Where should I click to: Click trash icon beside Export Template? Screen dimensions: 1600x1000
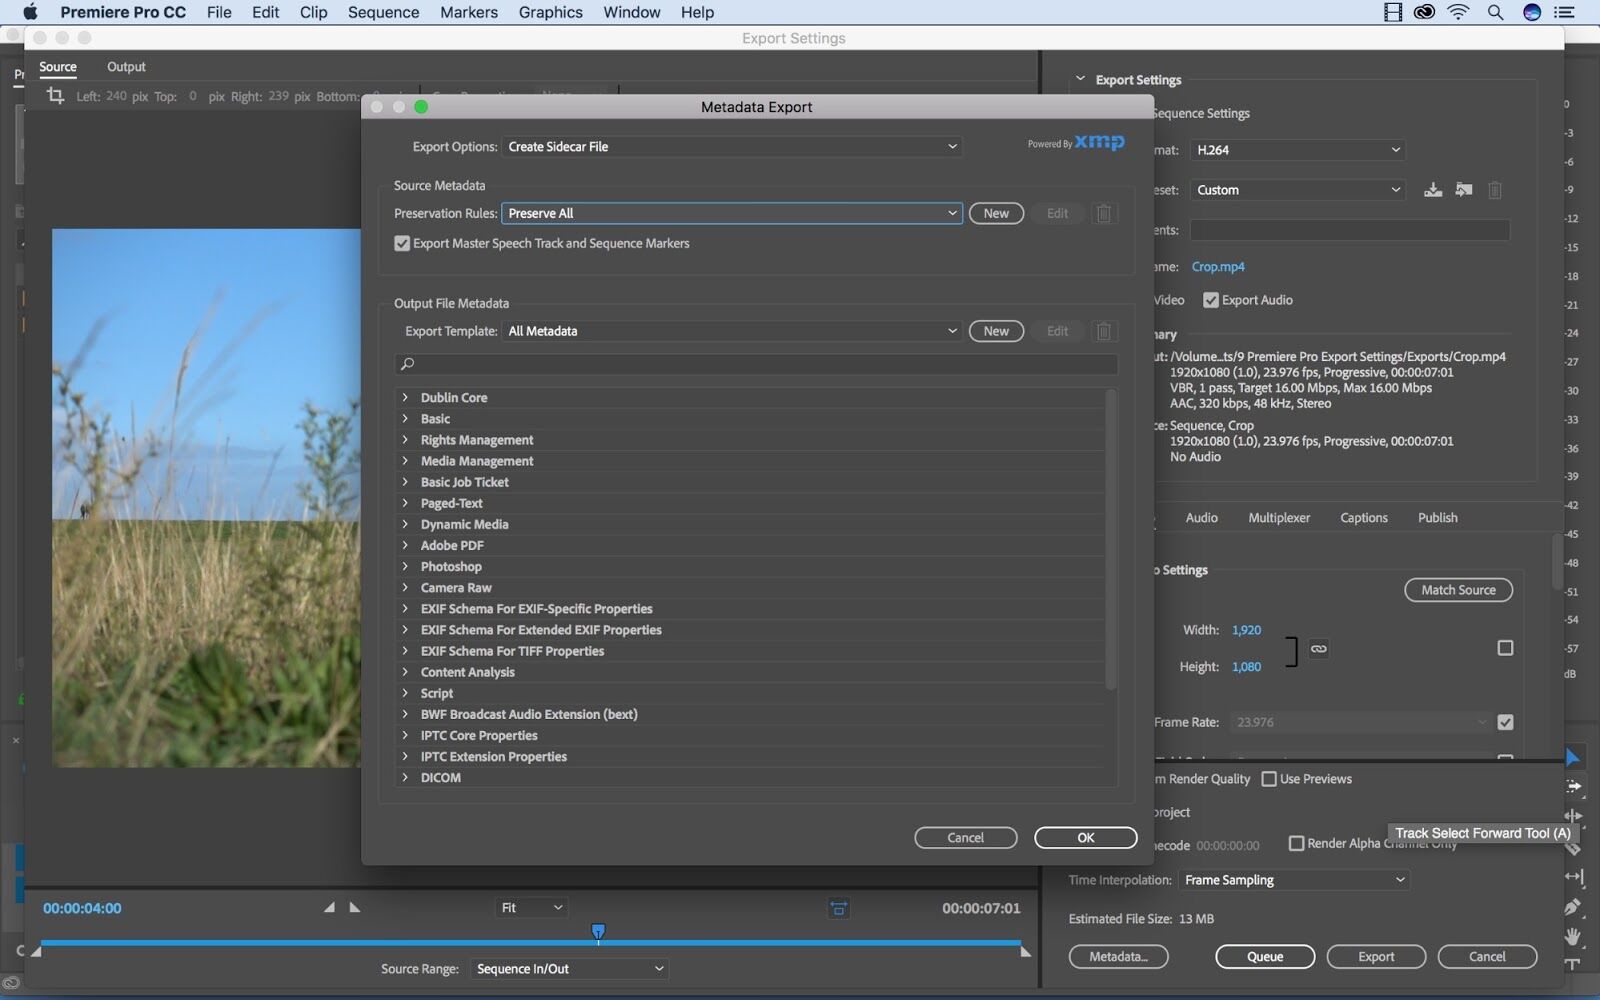(1103, 331)
